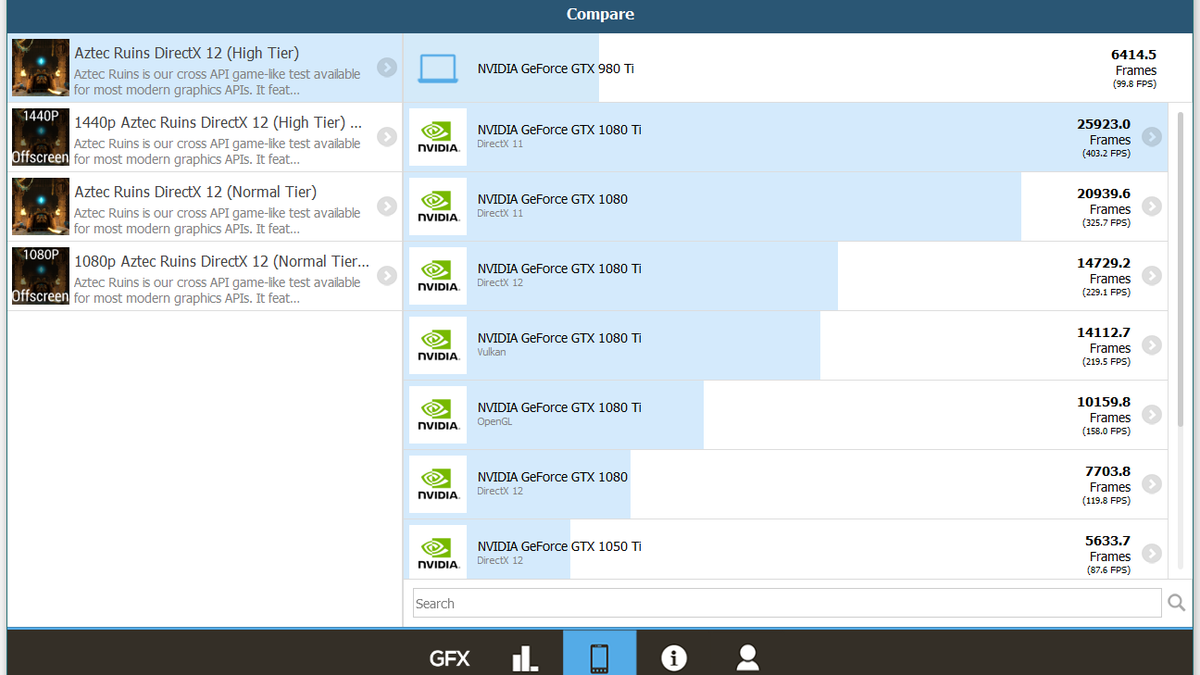Click the 10159.8 score value
Viewport: 1200px width, 675px height.
tap(1104, 402)
